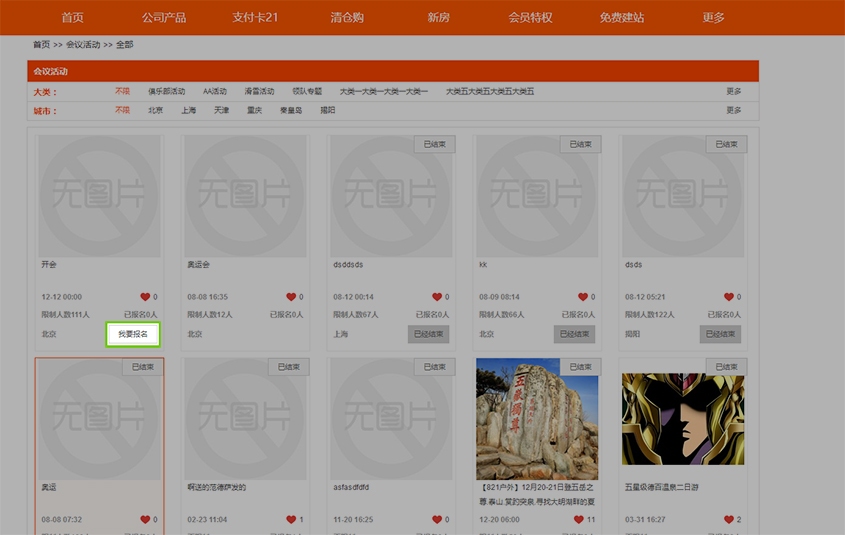This screenshot has width=845, height=535.
Task: Click the 啊送的范德萨发的 event title
Action: (x=217, y=487)
